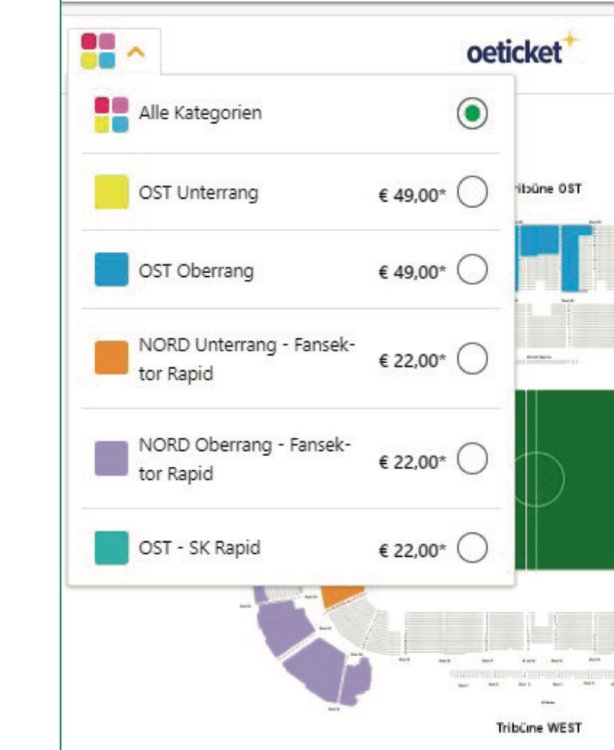Click the purple NORD Oberrang swatch
This screenshot has height=750, width=614.
112,458
